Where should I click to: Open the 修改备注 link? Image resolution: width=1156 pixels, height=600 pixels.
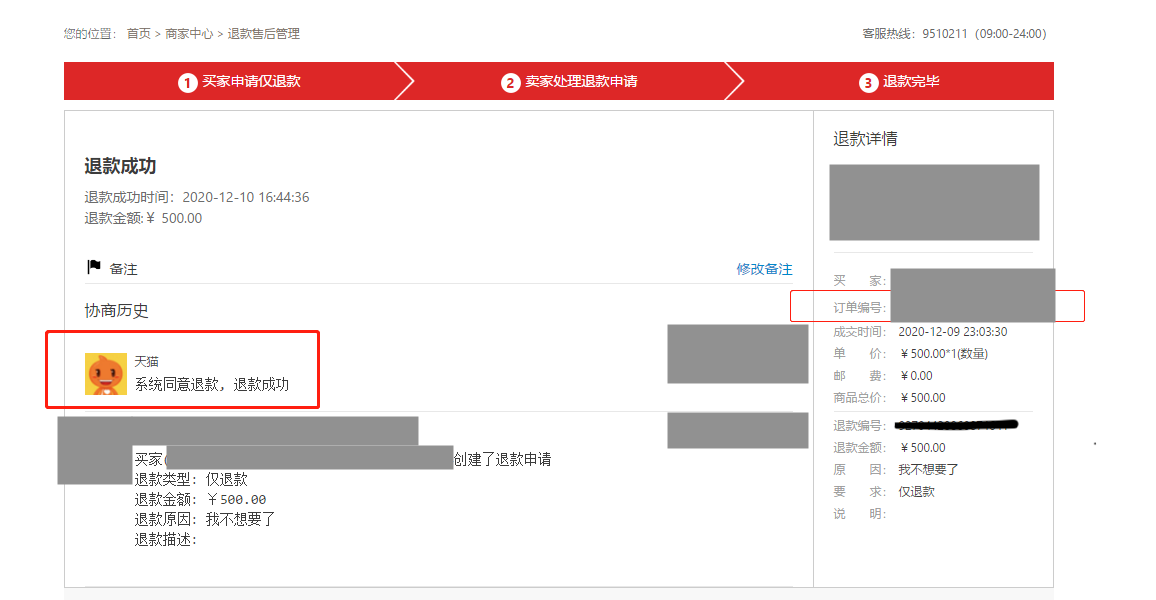pyautogui.click(x=764, y=269)
